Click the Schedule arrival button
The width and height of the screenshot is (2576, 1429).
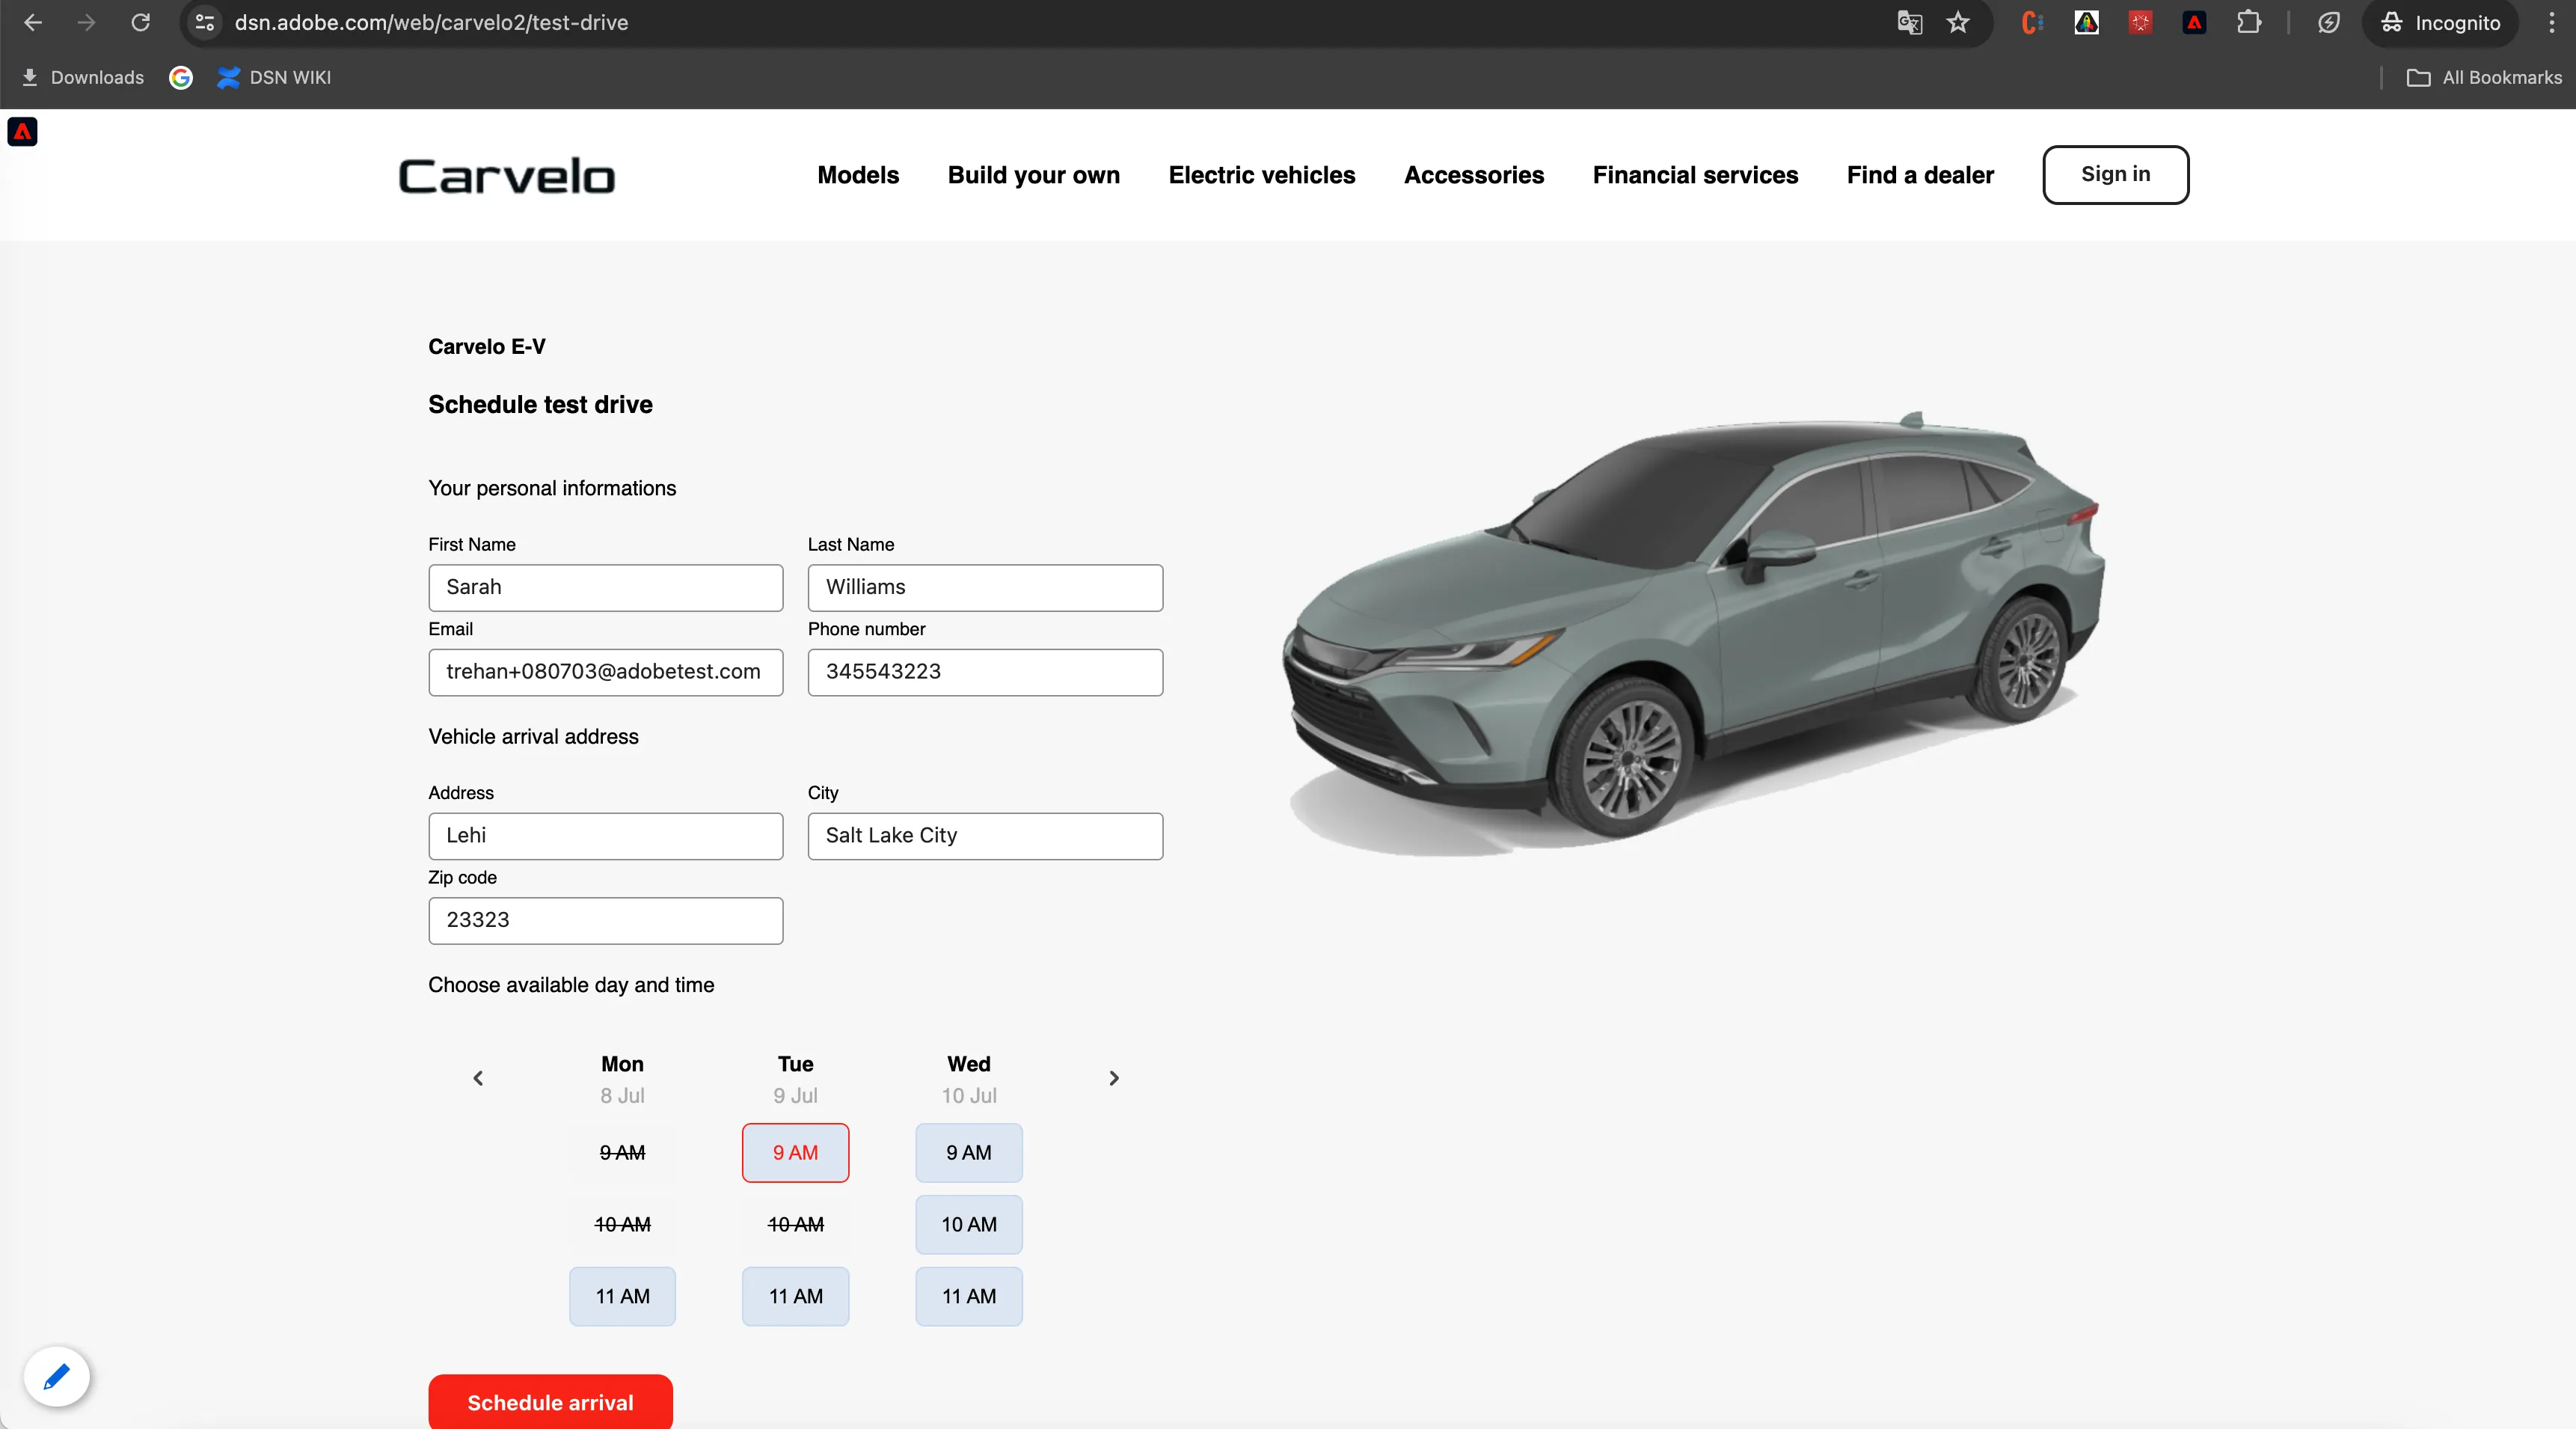[x=550, y=1401]
